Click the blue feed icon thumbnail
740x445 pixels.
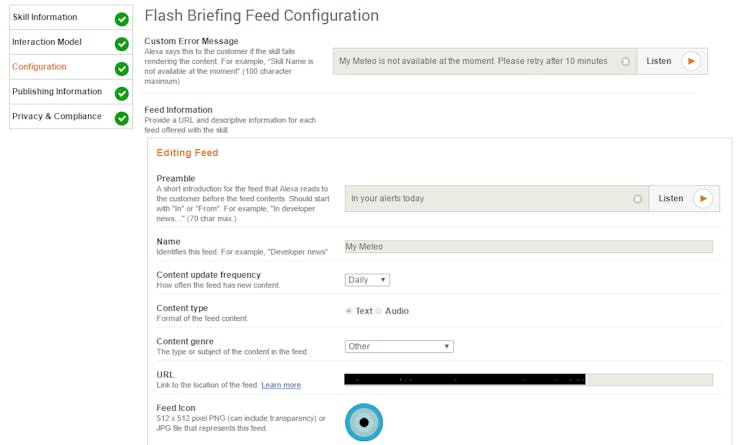click(364, 422)
